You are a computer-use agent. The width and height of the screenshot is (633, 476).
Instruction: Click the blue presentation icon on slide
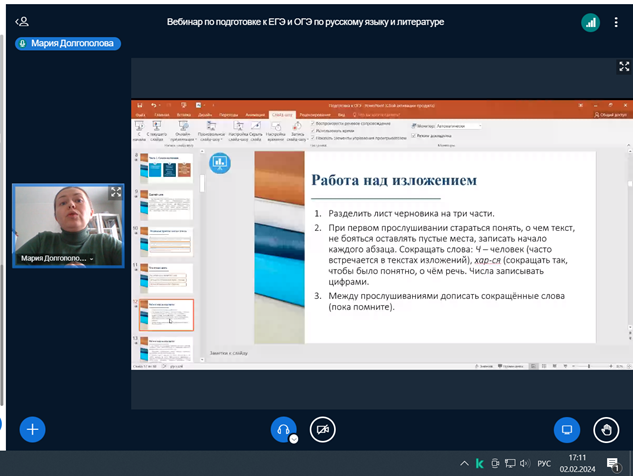point(219,163)
